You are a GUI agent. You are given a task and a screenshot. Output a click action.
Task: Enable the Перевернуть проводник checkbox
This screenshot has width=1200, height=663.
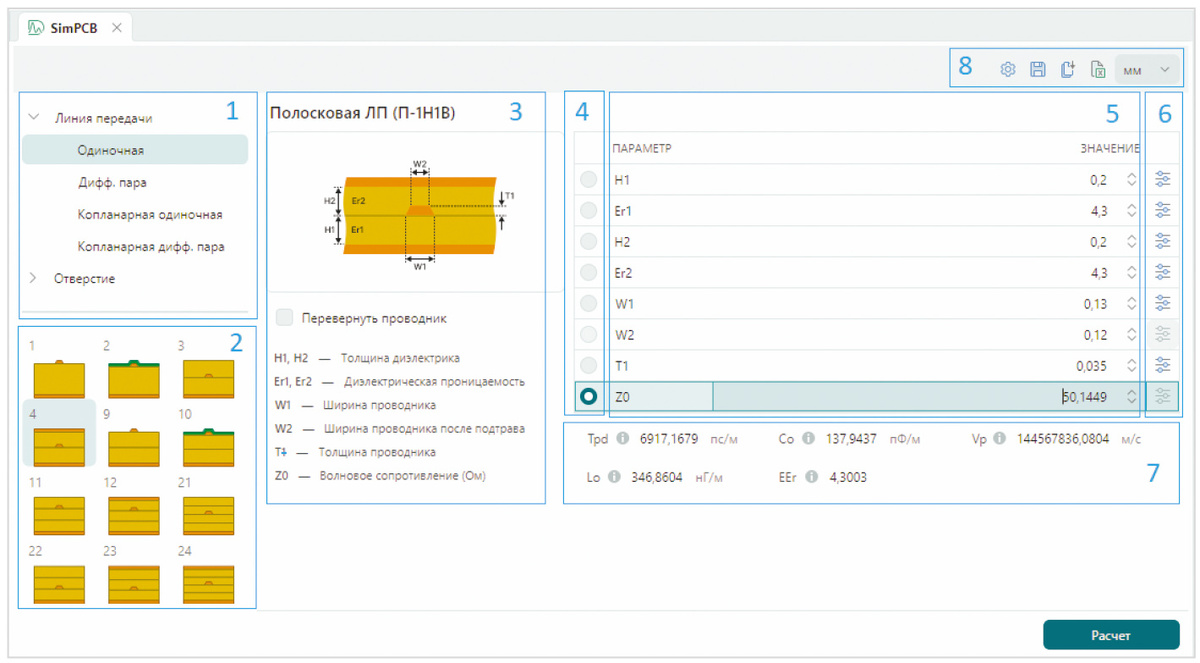285,318
